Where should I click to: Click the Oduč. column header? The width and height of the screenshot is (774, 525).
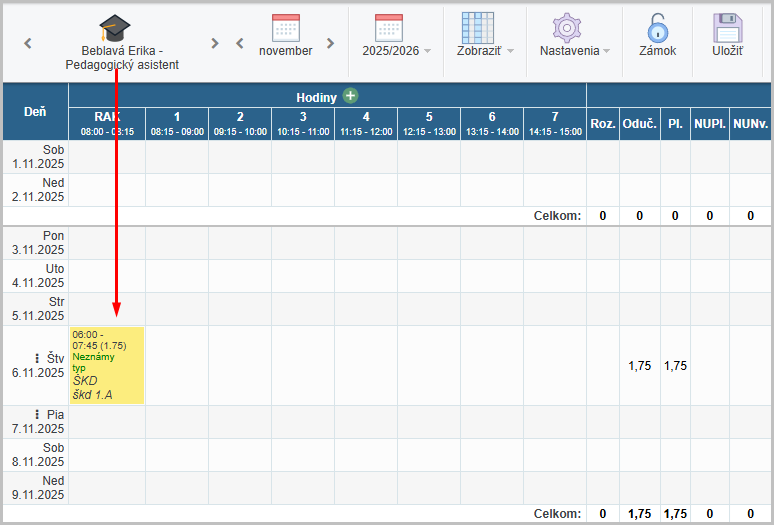click(x=639, y=124)
